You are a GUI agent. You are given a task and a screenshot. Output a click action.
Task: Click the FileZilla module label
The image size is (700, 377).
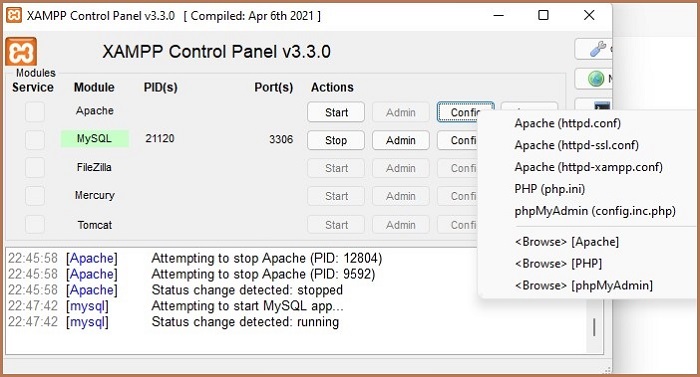click(94, 167)
